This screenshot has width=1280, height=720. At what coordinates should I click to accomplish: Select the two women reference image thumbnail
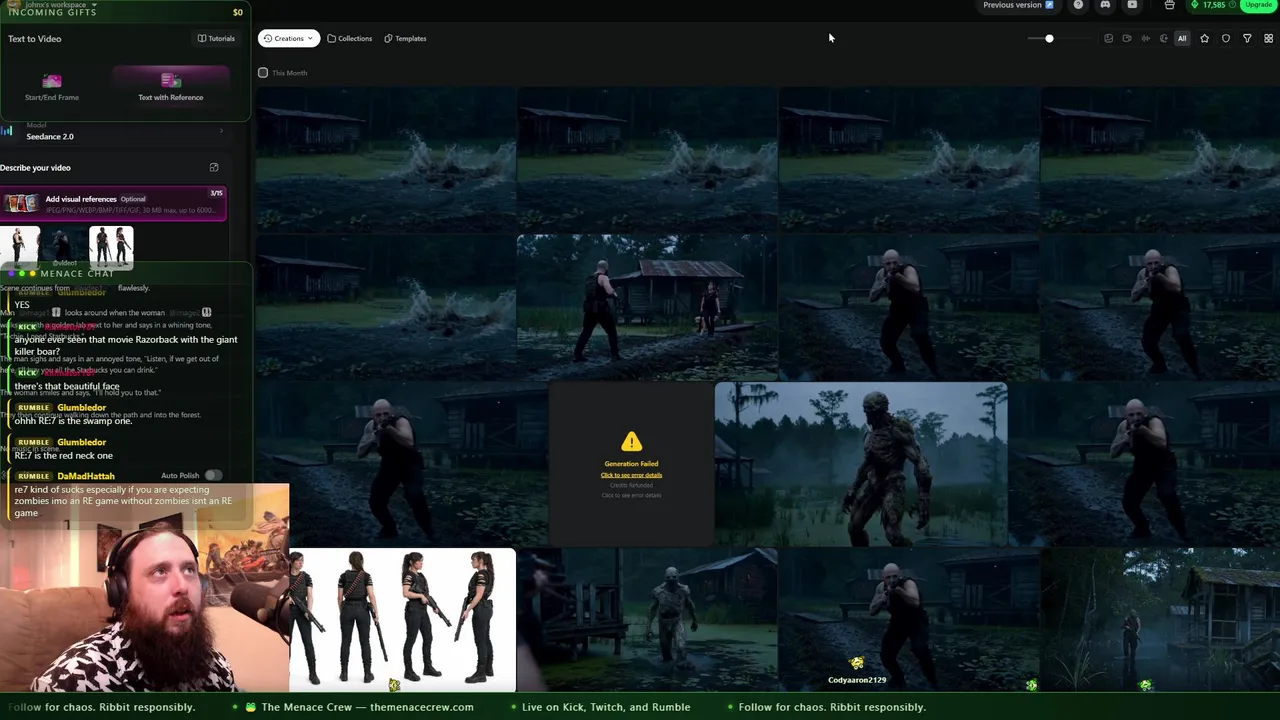(111, 246)
